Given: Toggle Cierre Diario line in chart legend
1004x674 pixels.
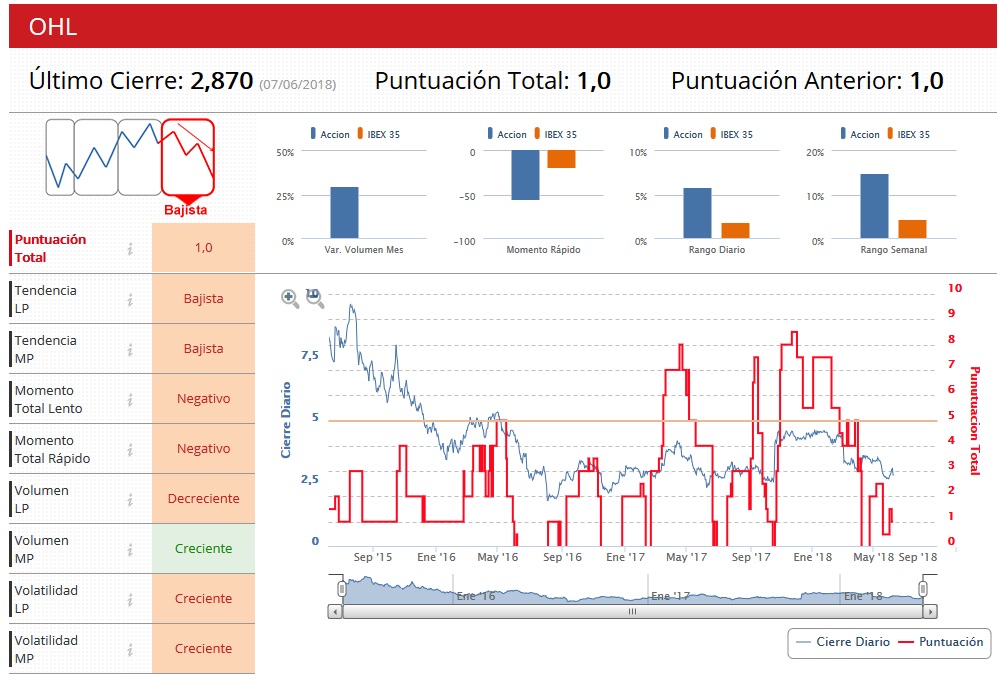Looking at the screenshot, I should 842,641.
